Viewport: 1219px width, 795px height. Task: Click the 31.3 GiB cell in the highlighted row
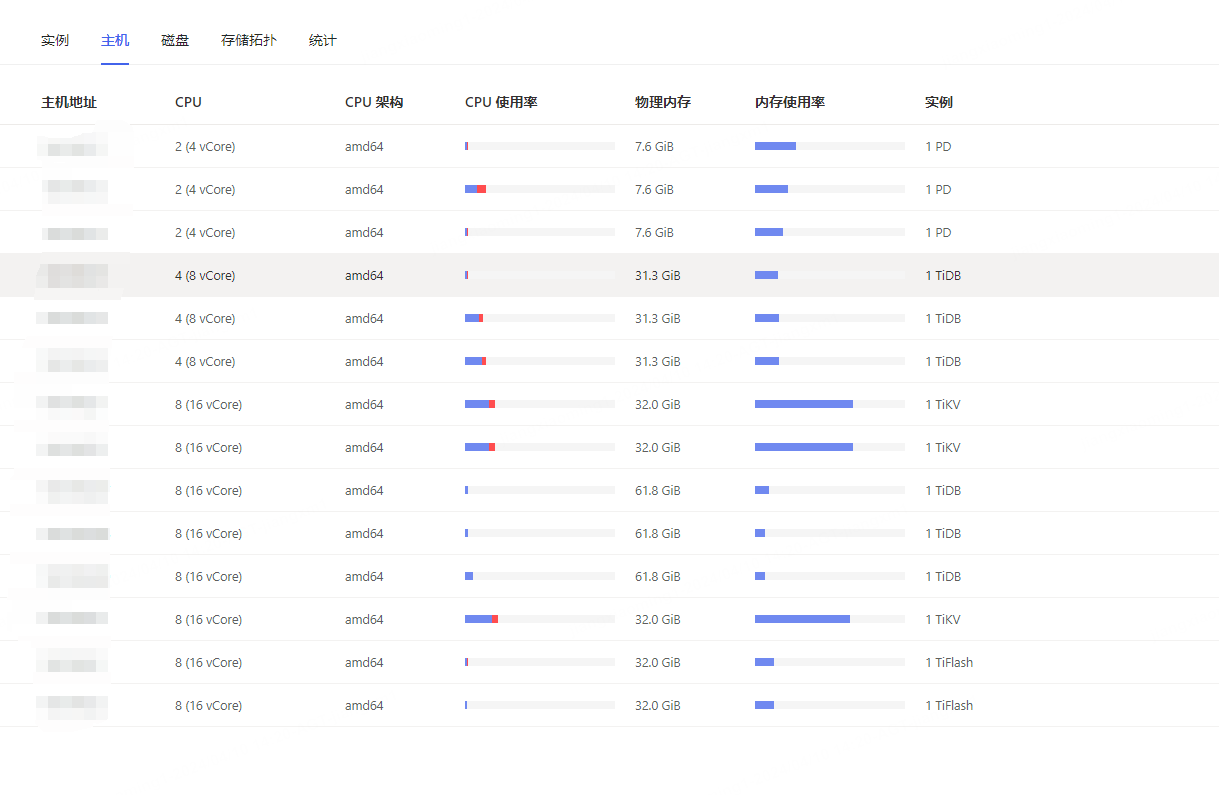point(657,275)
